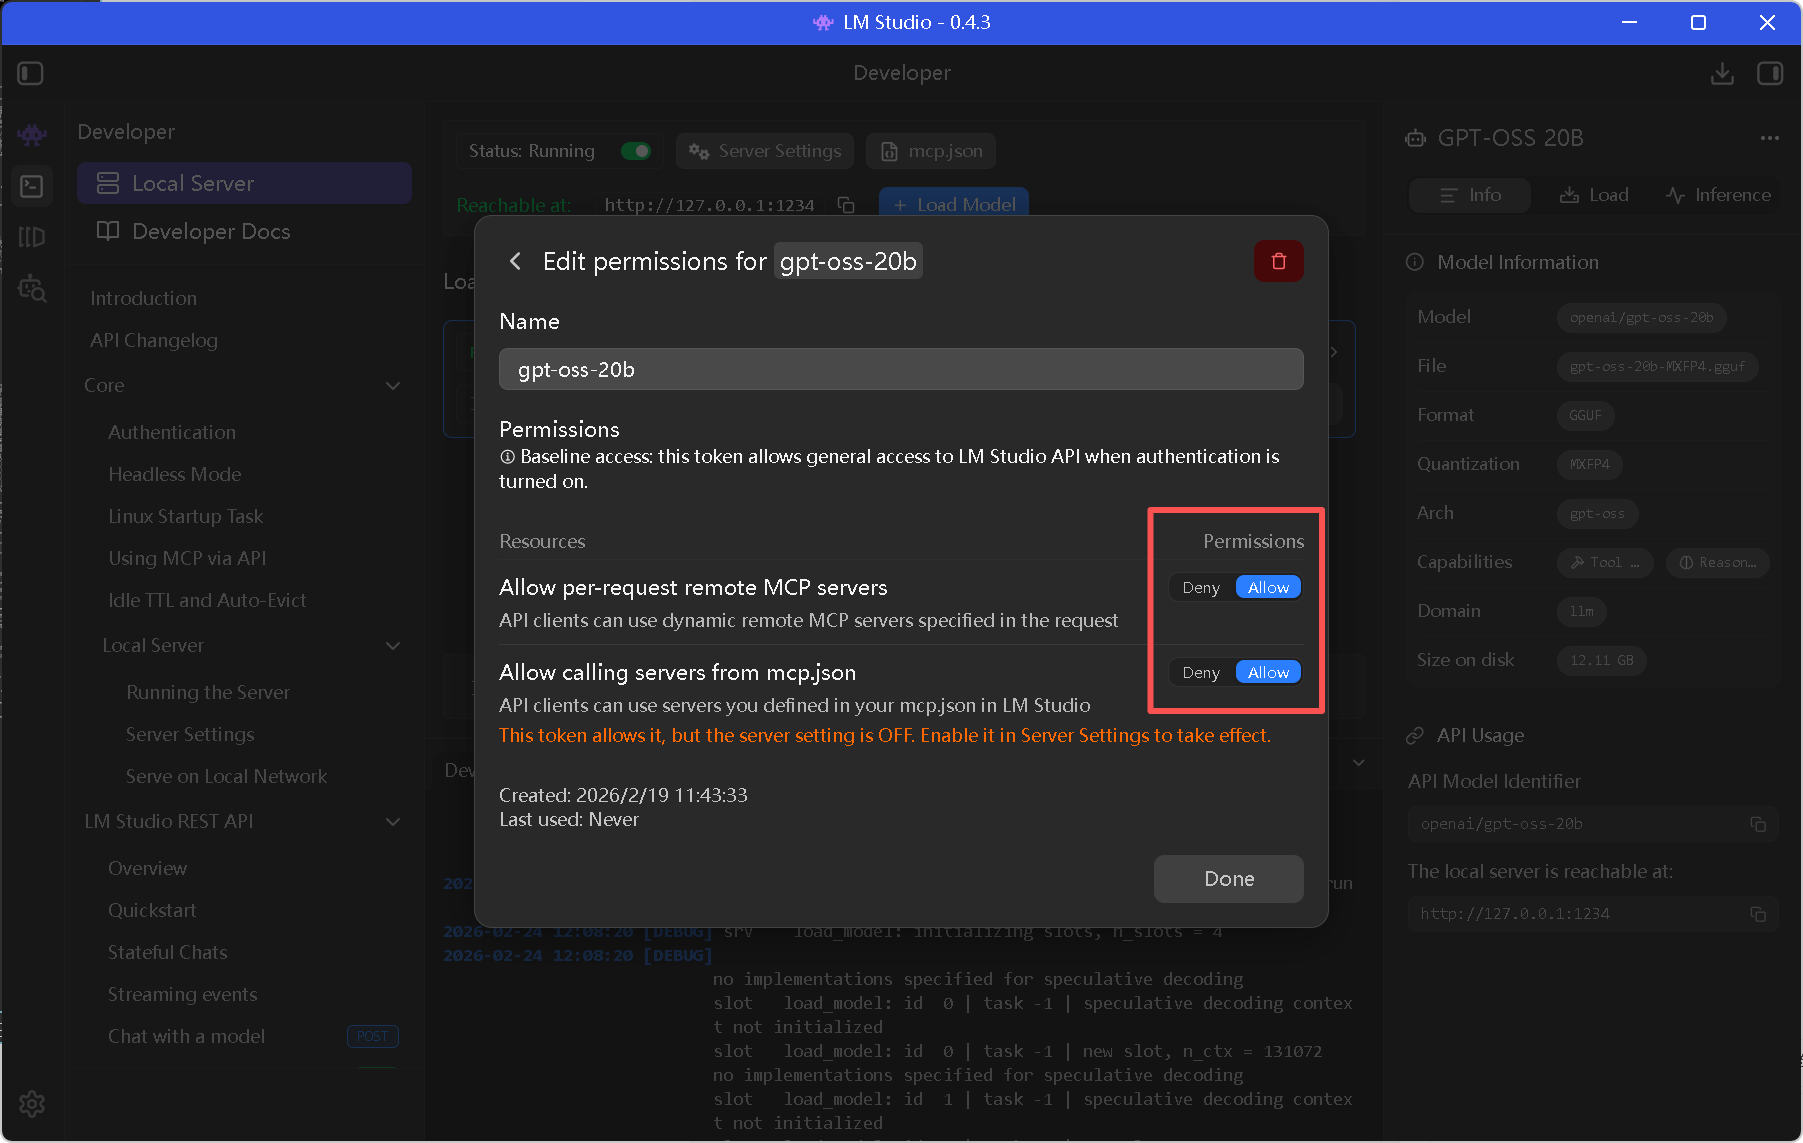
Task: Open the API Changelog docs page
Action: click(x=154, y=340)
